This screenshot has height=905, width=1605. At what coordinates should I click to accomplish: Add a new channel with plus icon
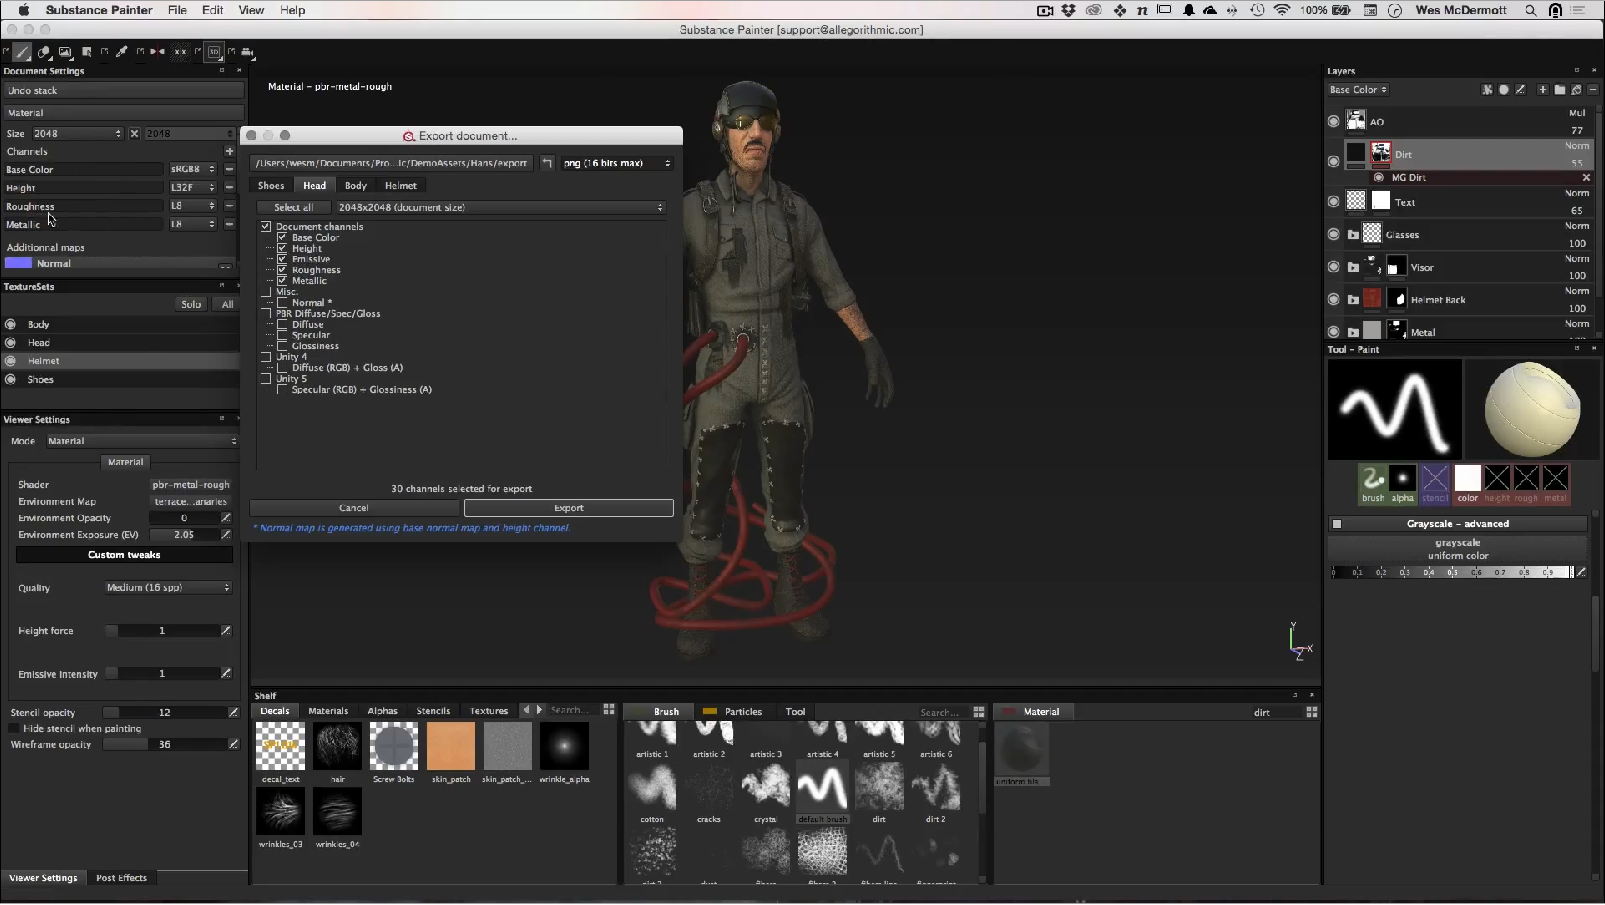[x=229, y=151]
